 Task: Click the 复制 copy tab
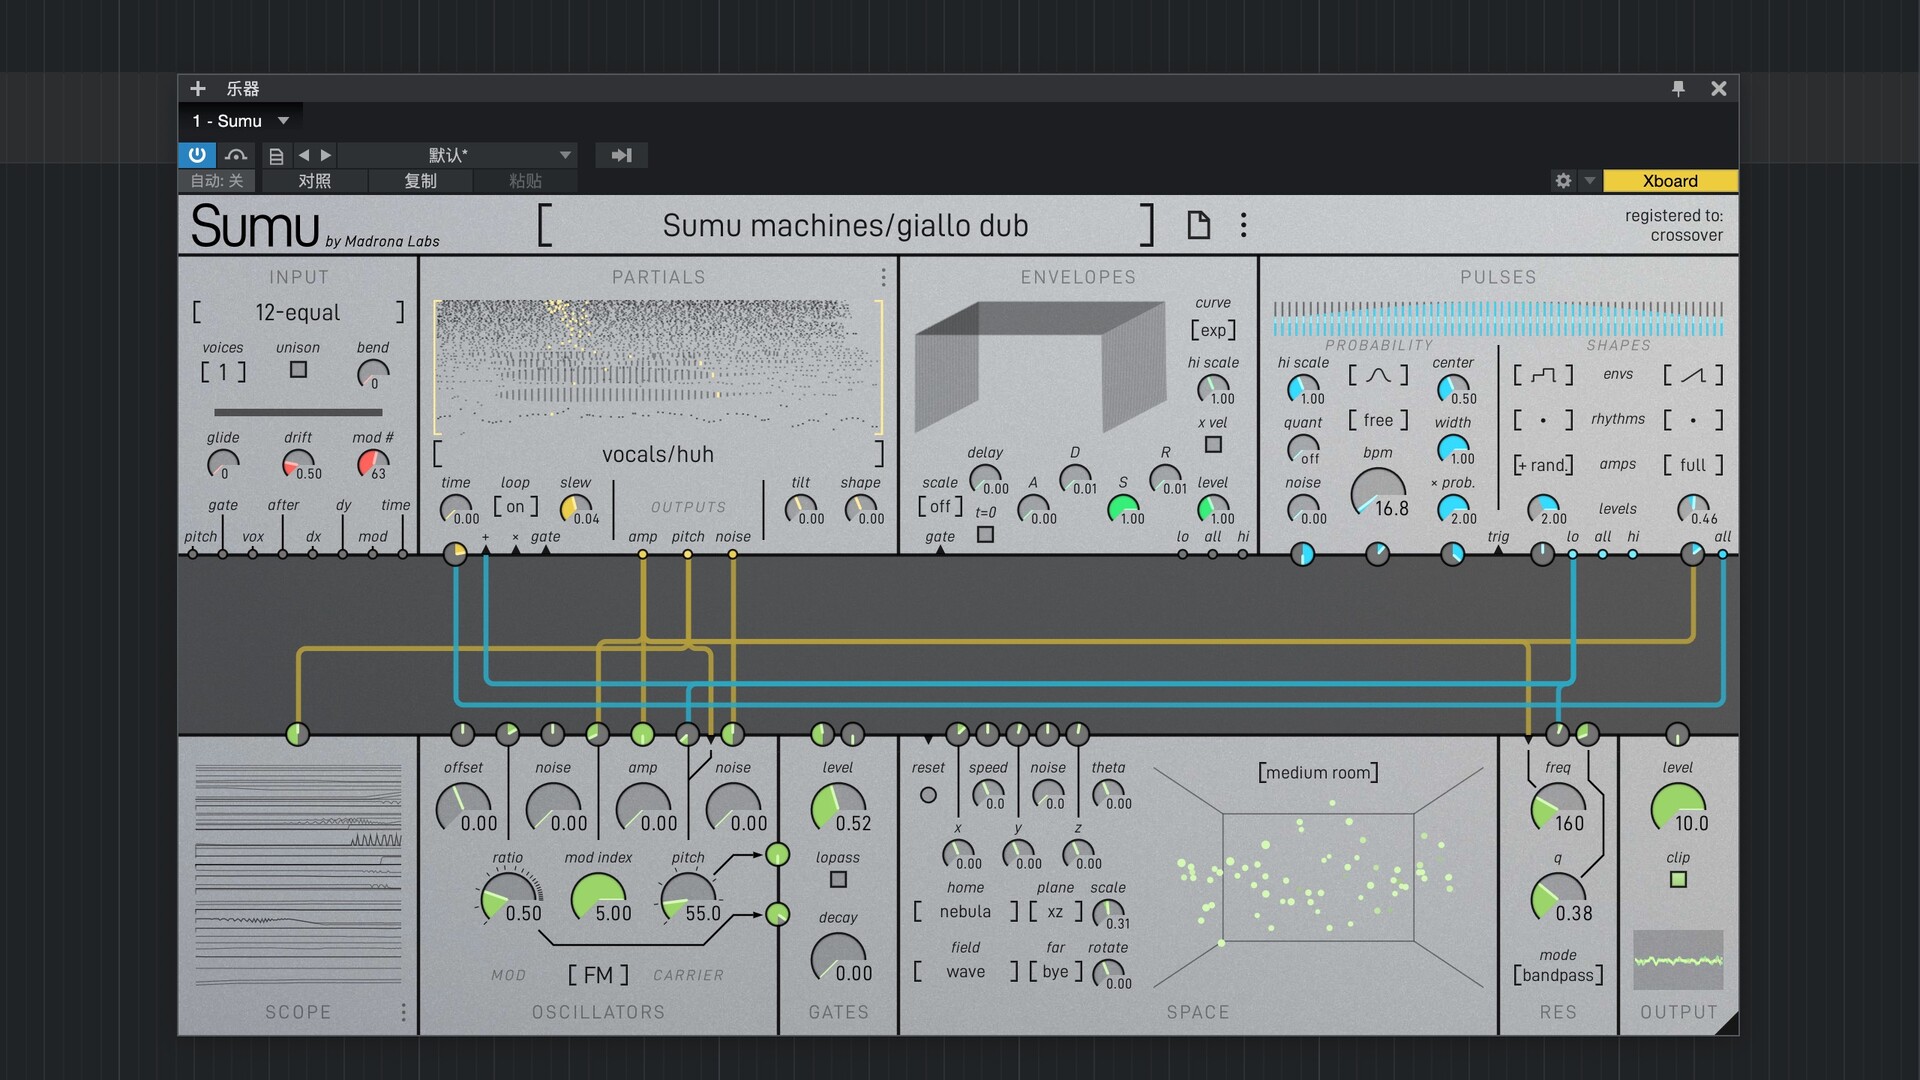pyautogui.click(x=420, y=181)
